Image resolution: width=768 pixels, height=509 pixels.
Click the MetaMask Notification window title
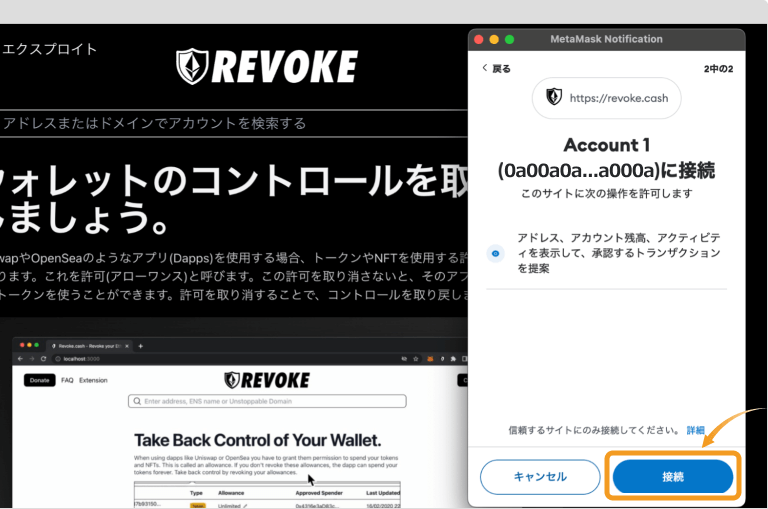606,39
